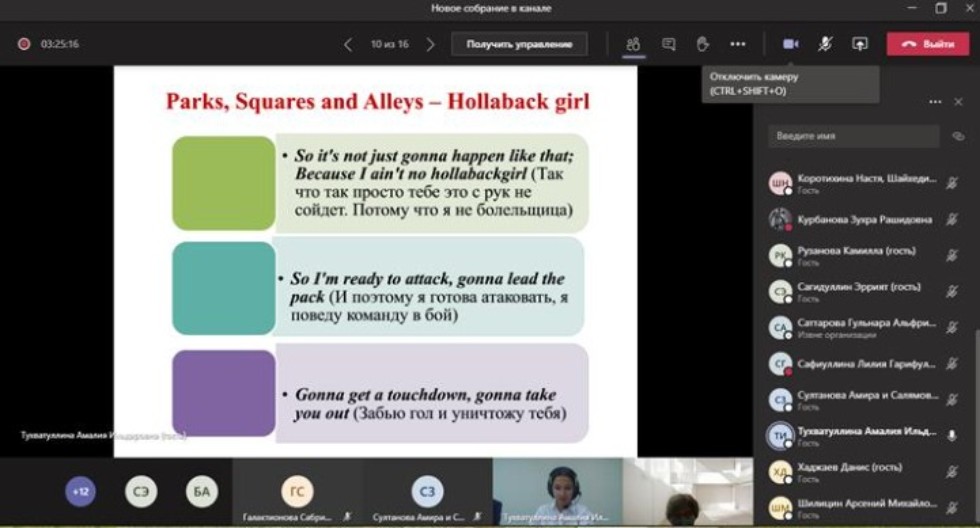Click the Получить управление button
Image resolution: width=980 pixels, height=528 pixels.
click(x=519, y=44)
